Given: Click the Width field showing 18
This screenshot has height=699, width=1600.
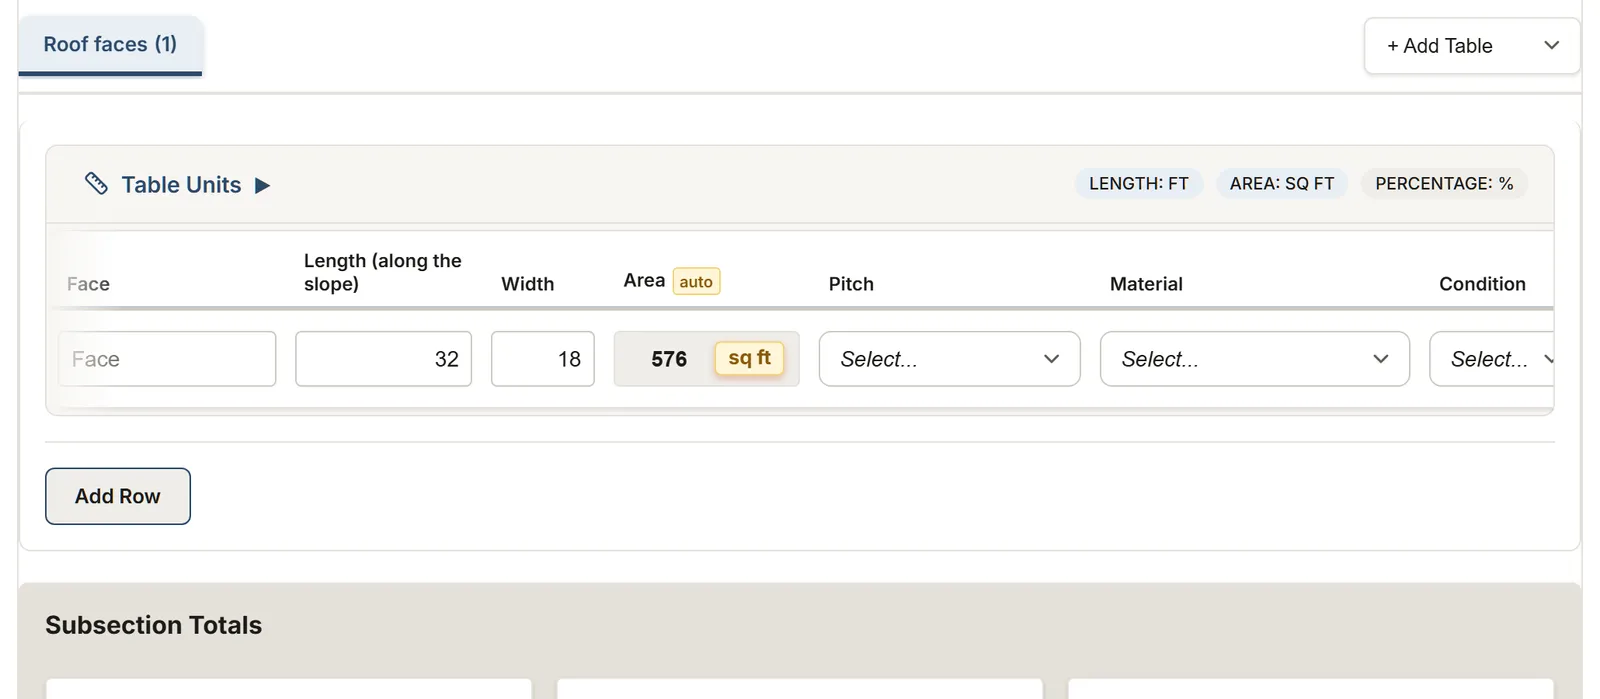Looking at the screenshot, I should point(543,359).
